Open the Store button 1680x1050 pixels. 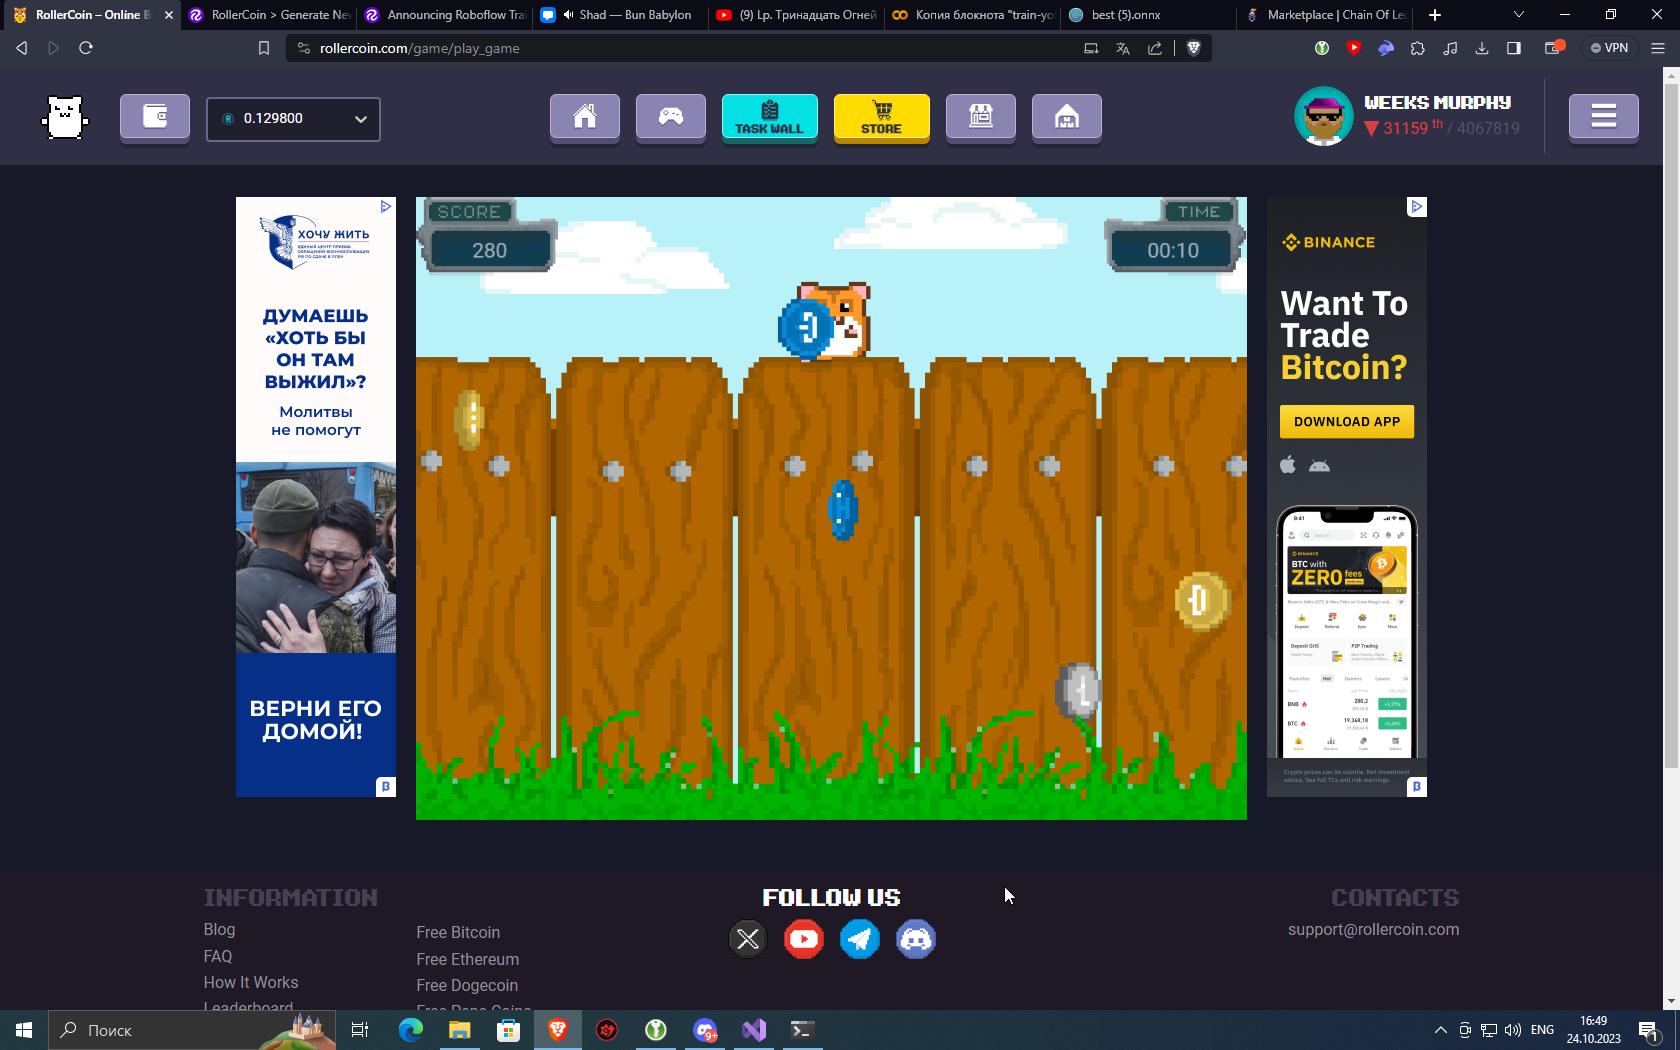click(882, 118)
